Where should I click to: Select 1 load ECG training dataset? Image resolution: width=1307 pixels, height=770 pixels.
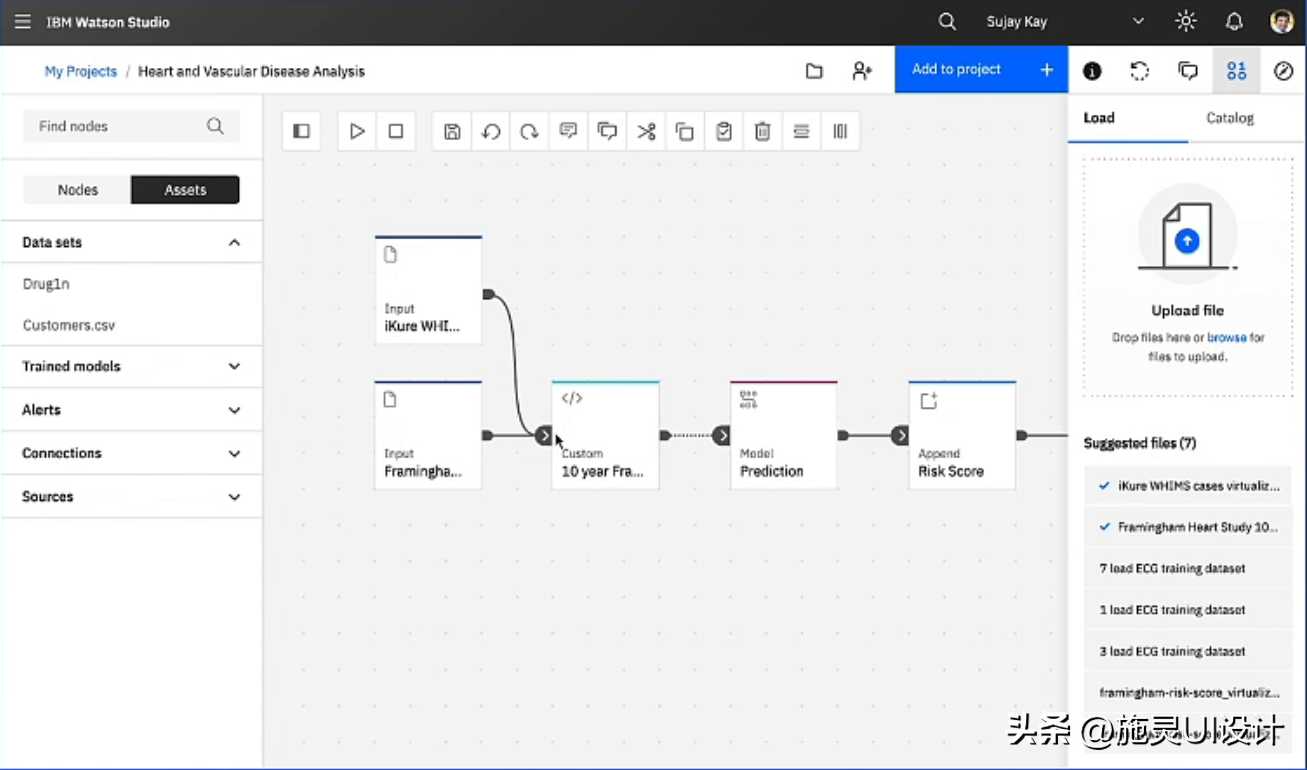click(1188, 610)
